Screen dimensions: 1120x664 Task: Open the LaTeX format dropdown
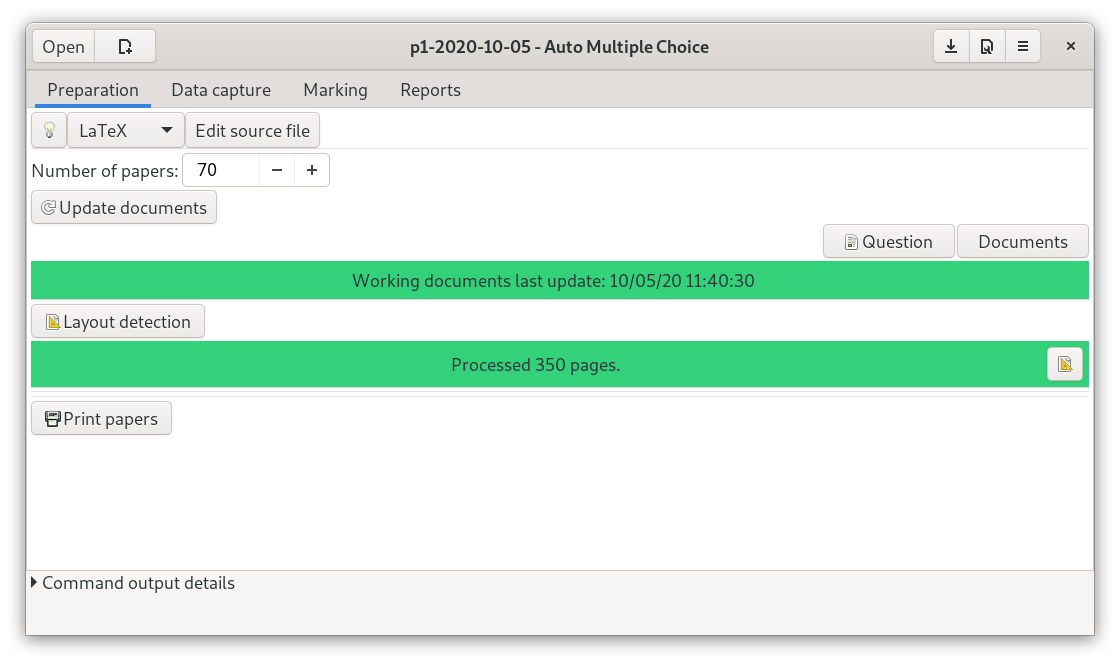pos(125,131)
